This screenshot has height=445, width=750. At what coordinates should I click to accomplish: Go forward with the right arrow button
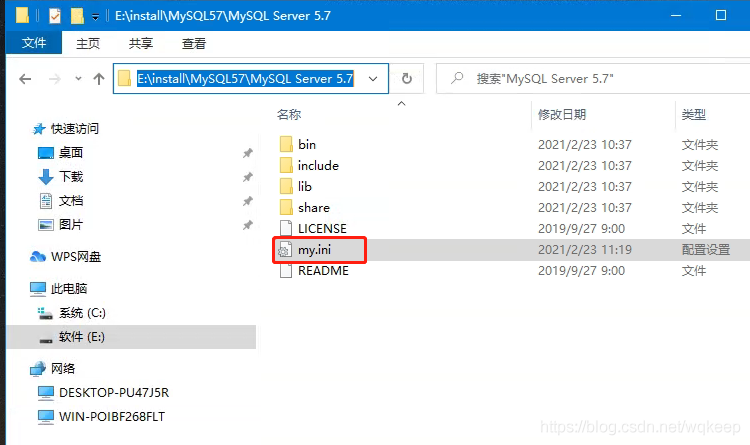coord(55,78)
